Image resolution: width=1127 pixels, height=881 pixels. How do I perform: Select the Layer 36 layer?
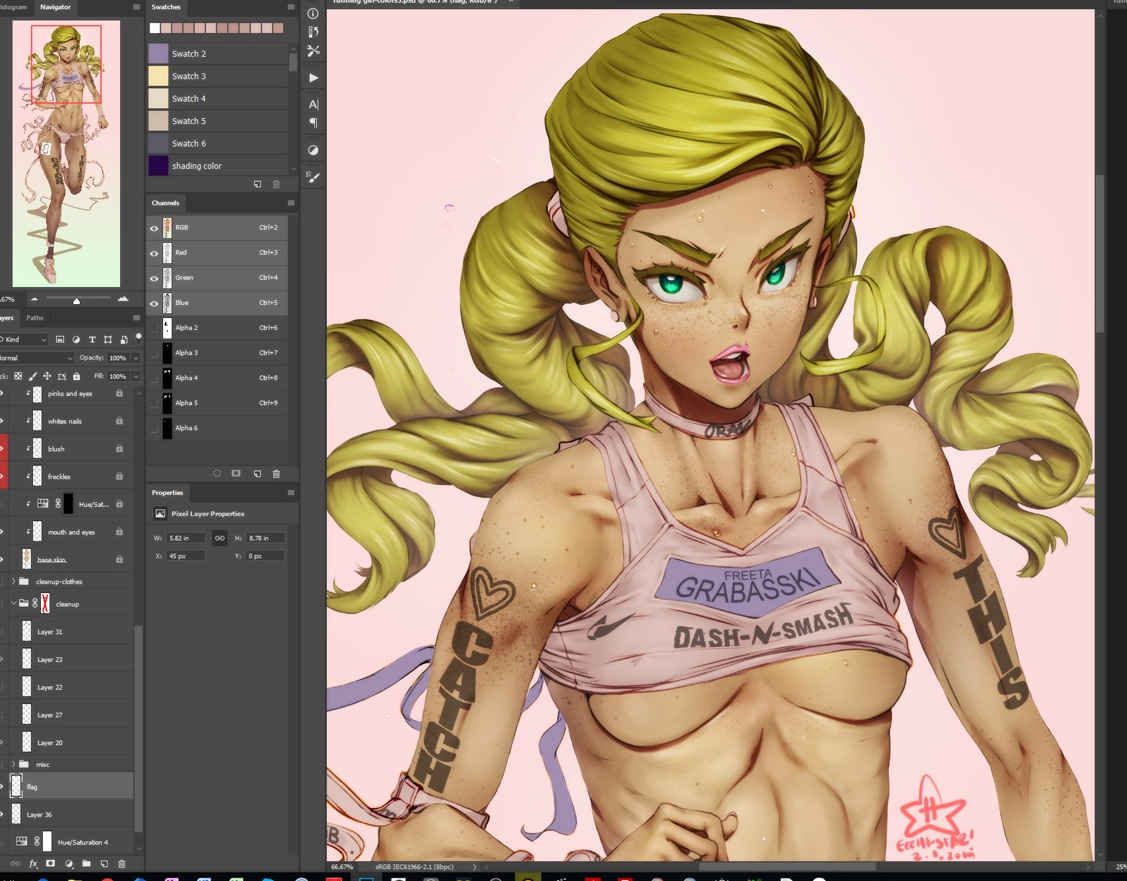coord(70,814)
